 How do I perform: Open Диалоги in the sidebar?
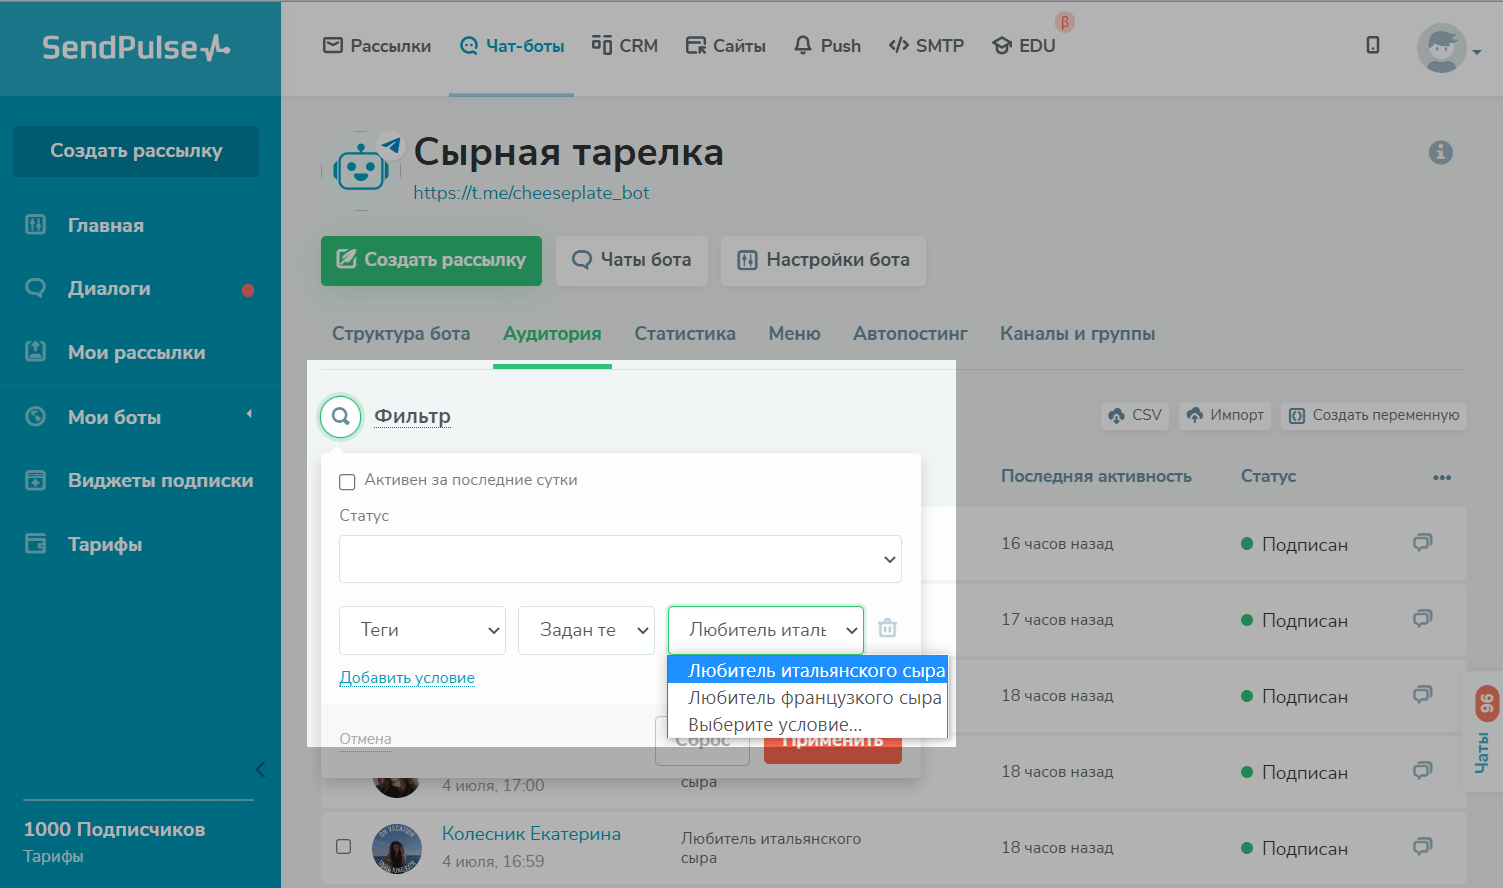109,288
